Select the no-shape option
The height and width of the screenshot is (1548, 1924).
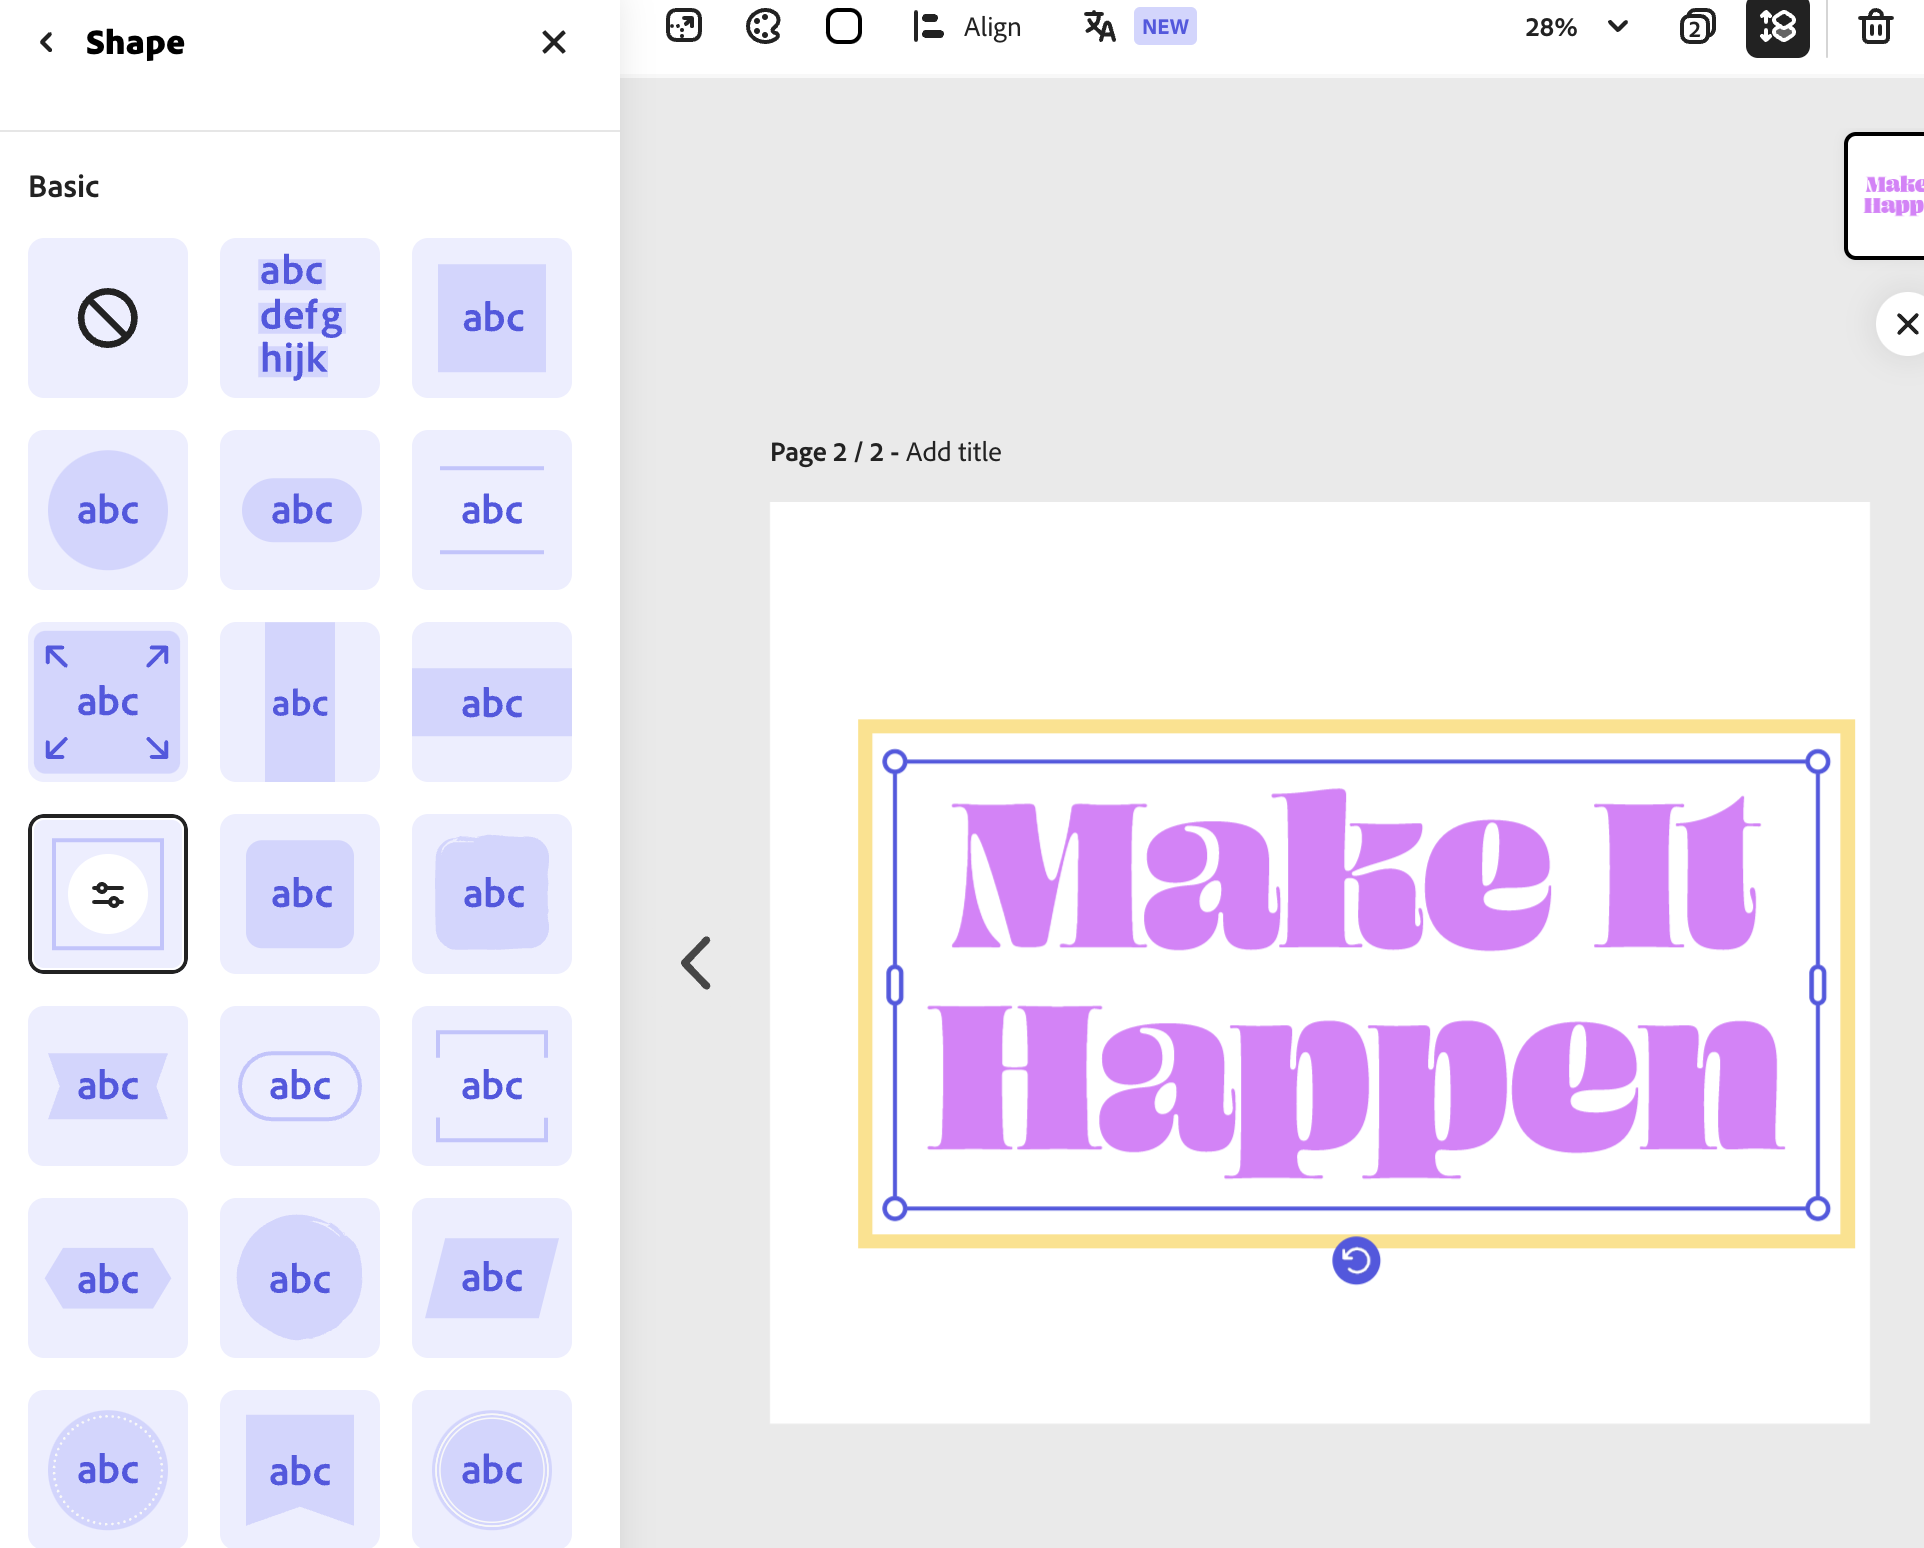click(108, 318)
